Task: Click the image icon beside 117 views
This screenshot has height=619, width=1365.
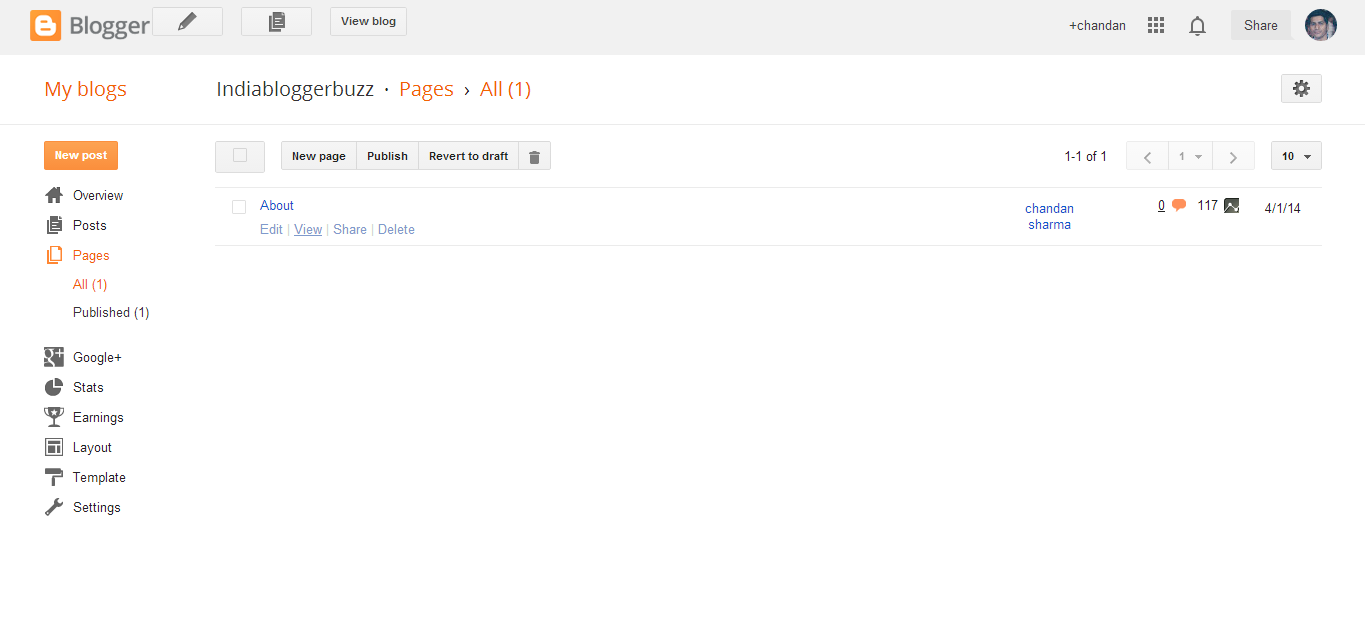Action: click(1231, 205)
